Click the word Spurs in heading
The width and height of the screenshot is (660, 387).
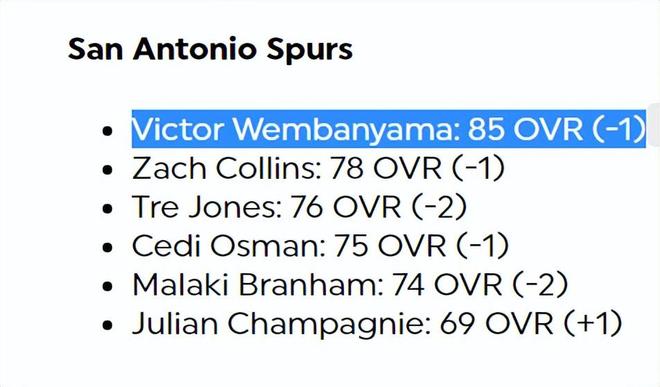click(x=309, y=50)
